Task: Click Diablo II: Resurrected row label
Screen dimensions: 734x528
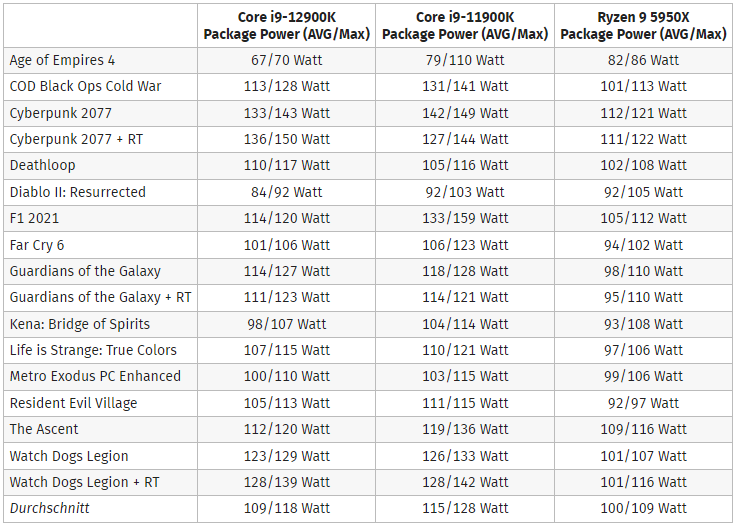Action: [x=78, y=192]
